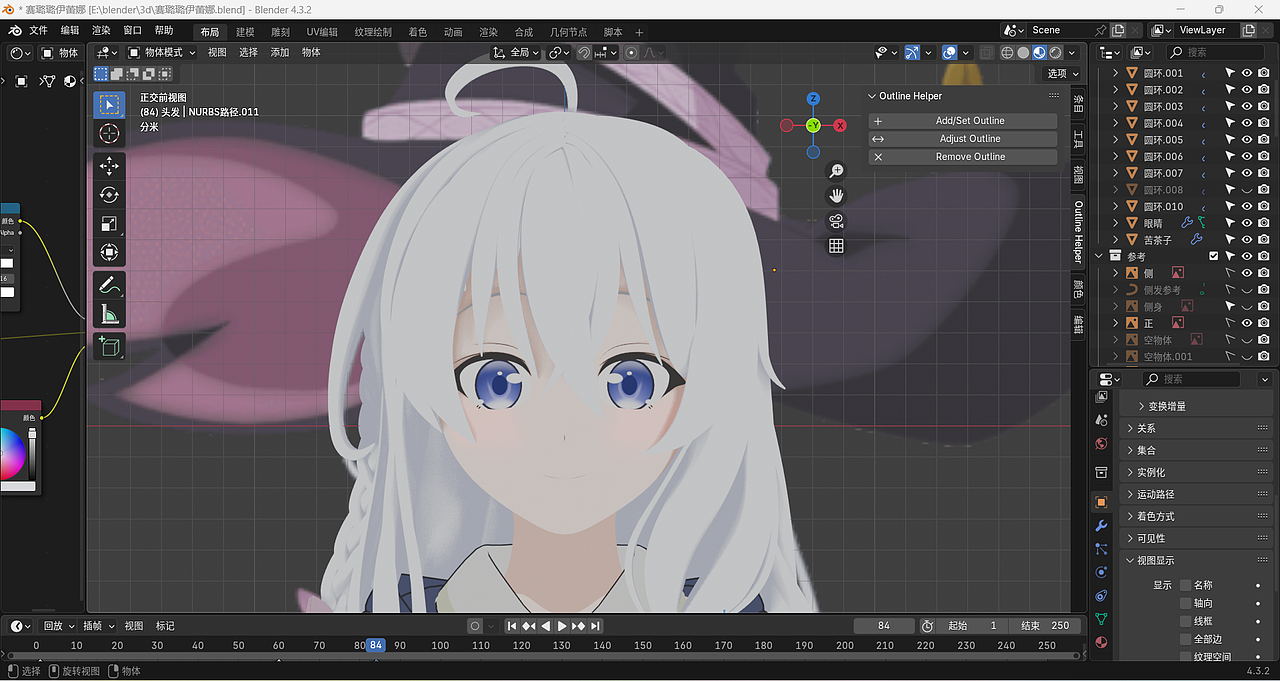1280x681 pixels.
Task: Uncheck the 参考 collection checkbox
Action: coord(1214,255)
